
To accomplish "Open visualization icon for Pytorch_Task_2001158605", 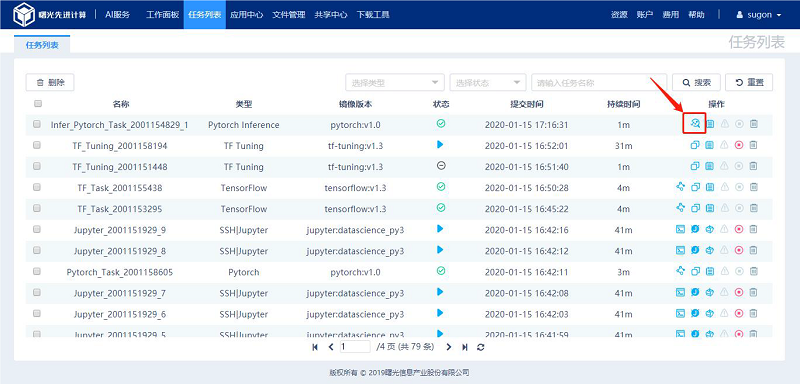I will 680,271.
